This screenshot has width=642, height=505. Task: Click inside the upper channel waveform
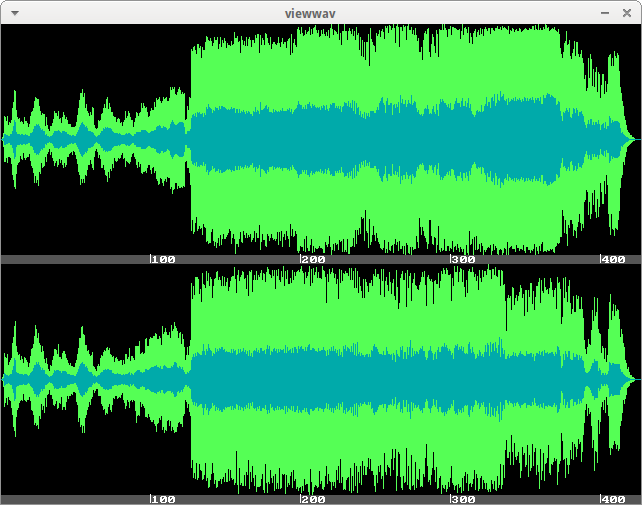pos(321,139)
